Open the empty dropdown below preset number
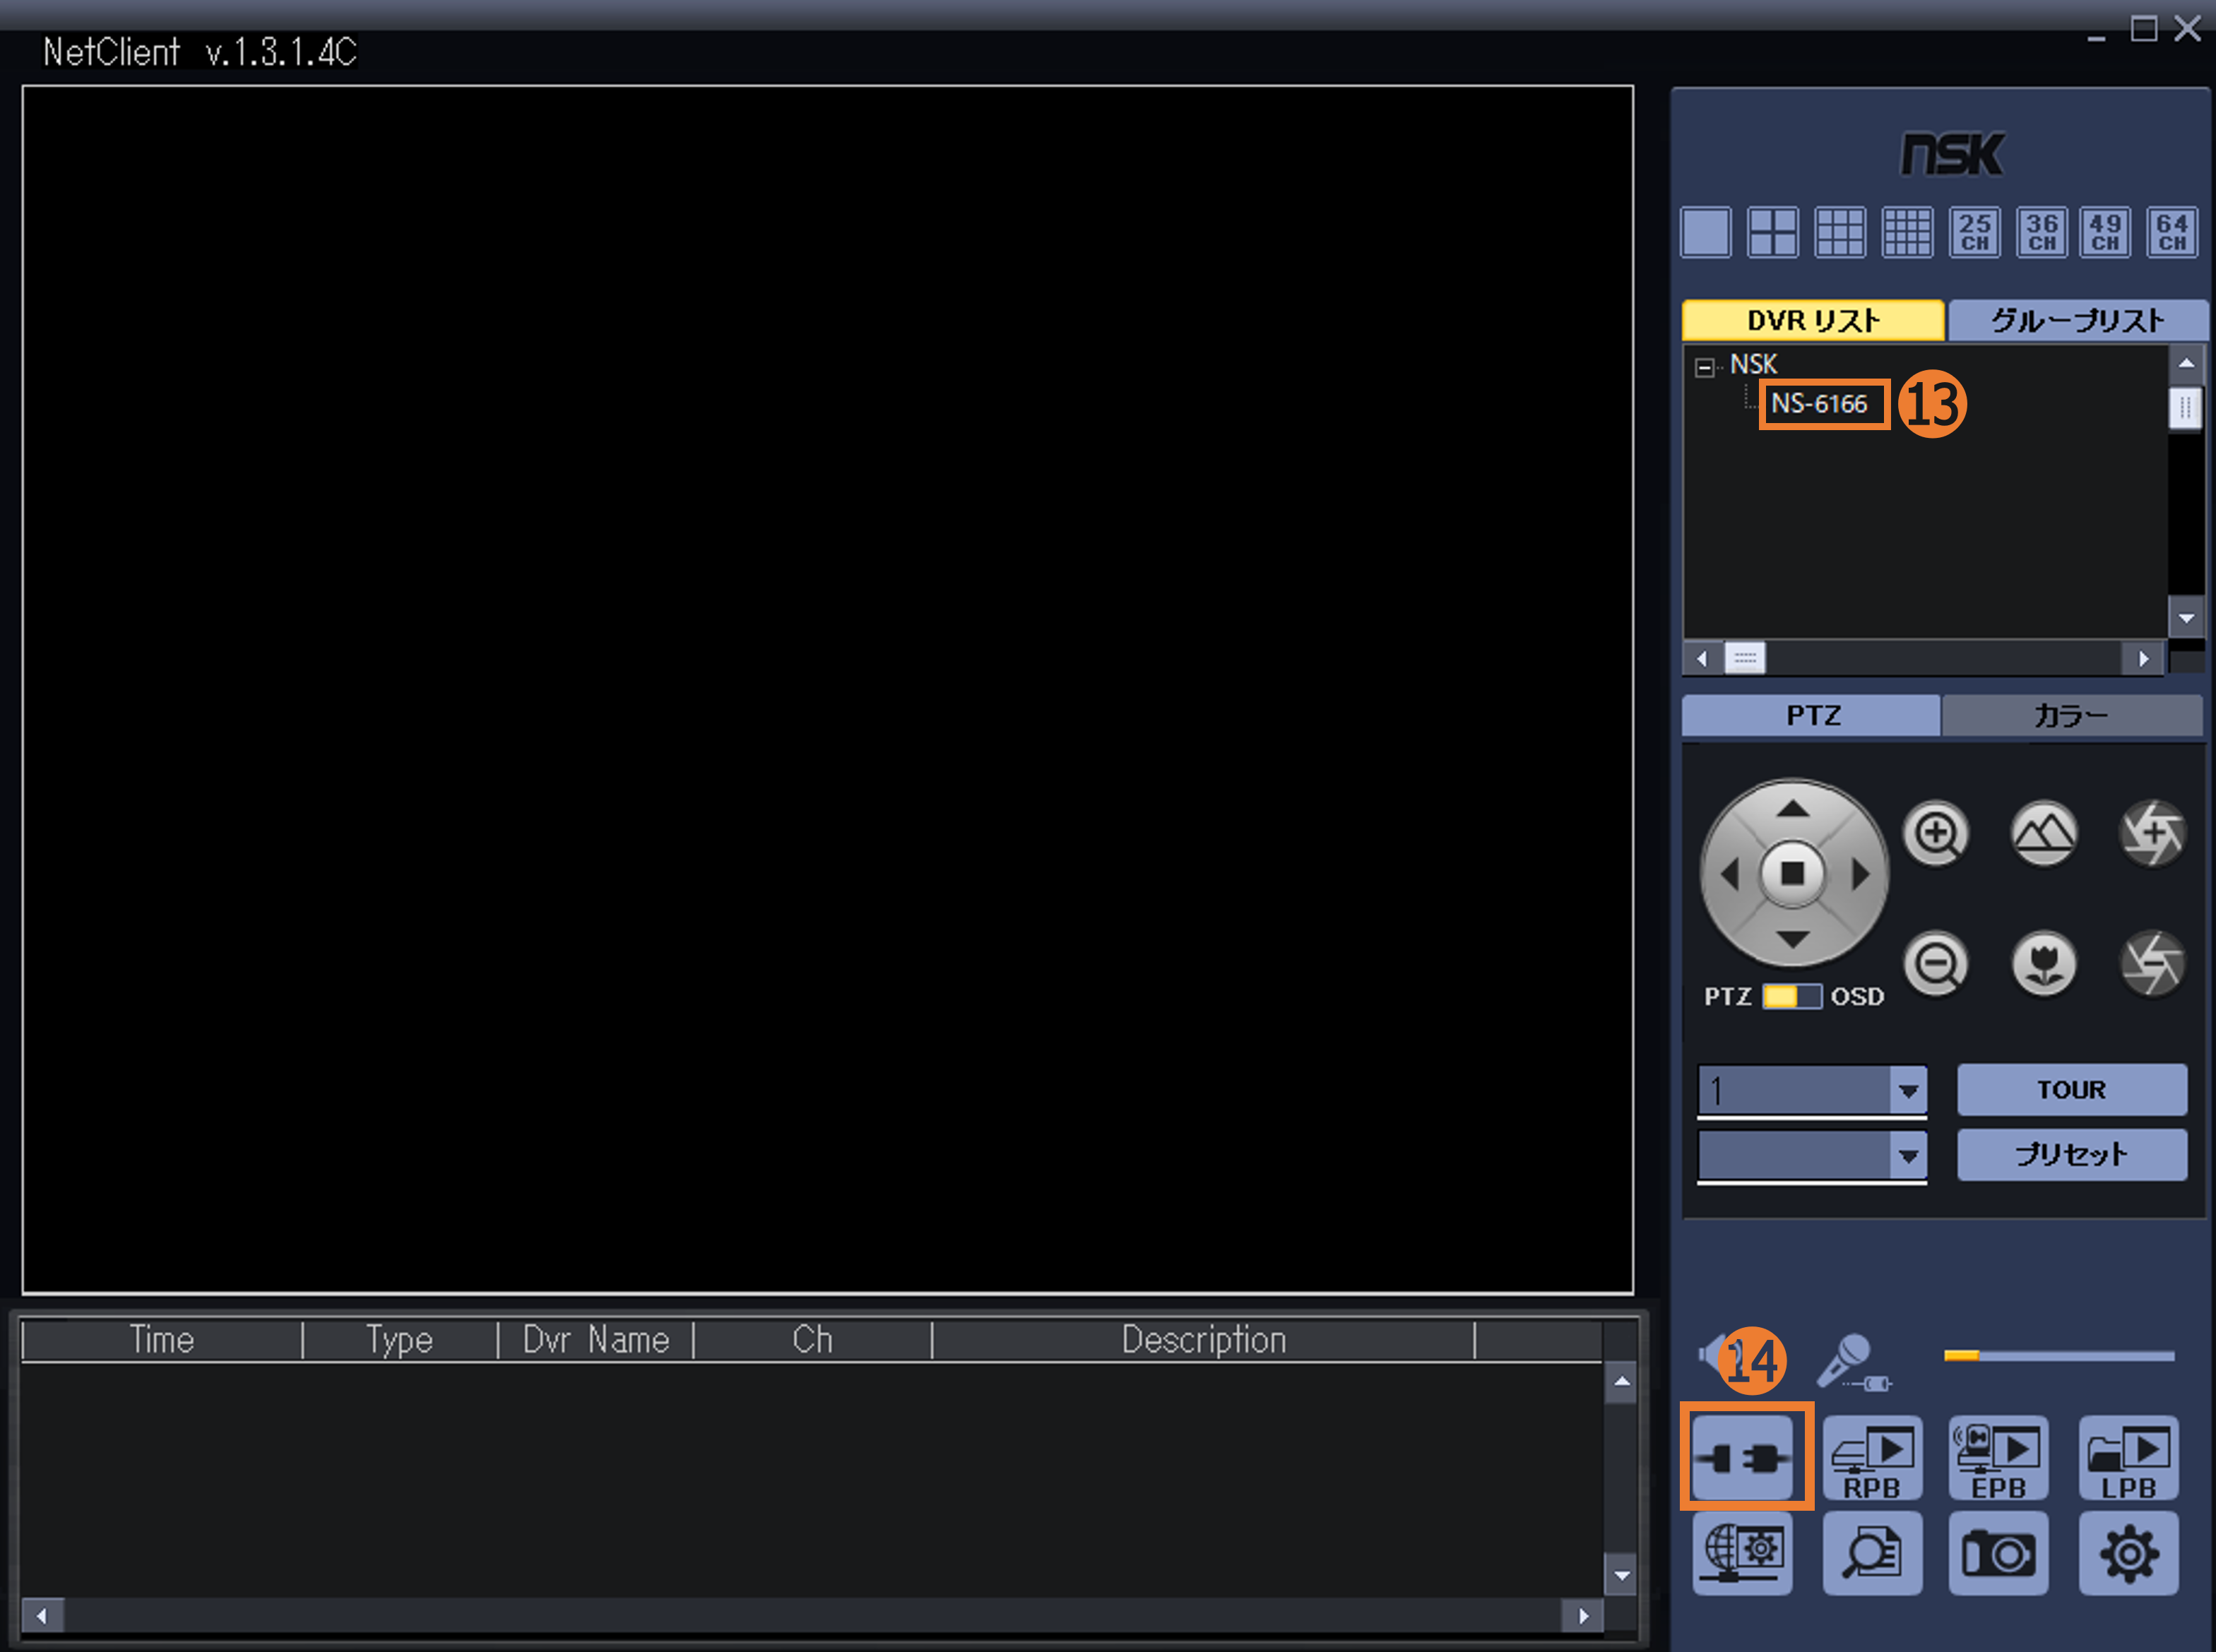This screenshot has width=2216, height=1652. click(1908, 1156)
